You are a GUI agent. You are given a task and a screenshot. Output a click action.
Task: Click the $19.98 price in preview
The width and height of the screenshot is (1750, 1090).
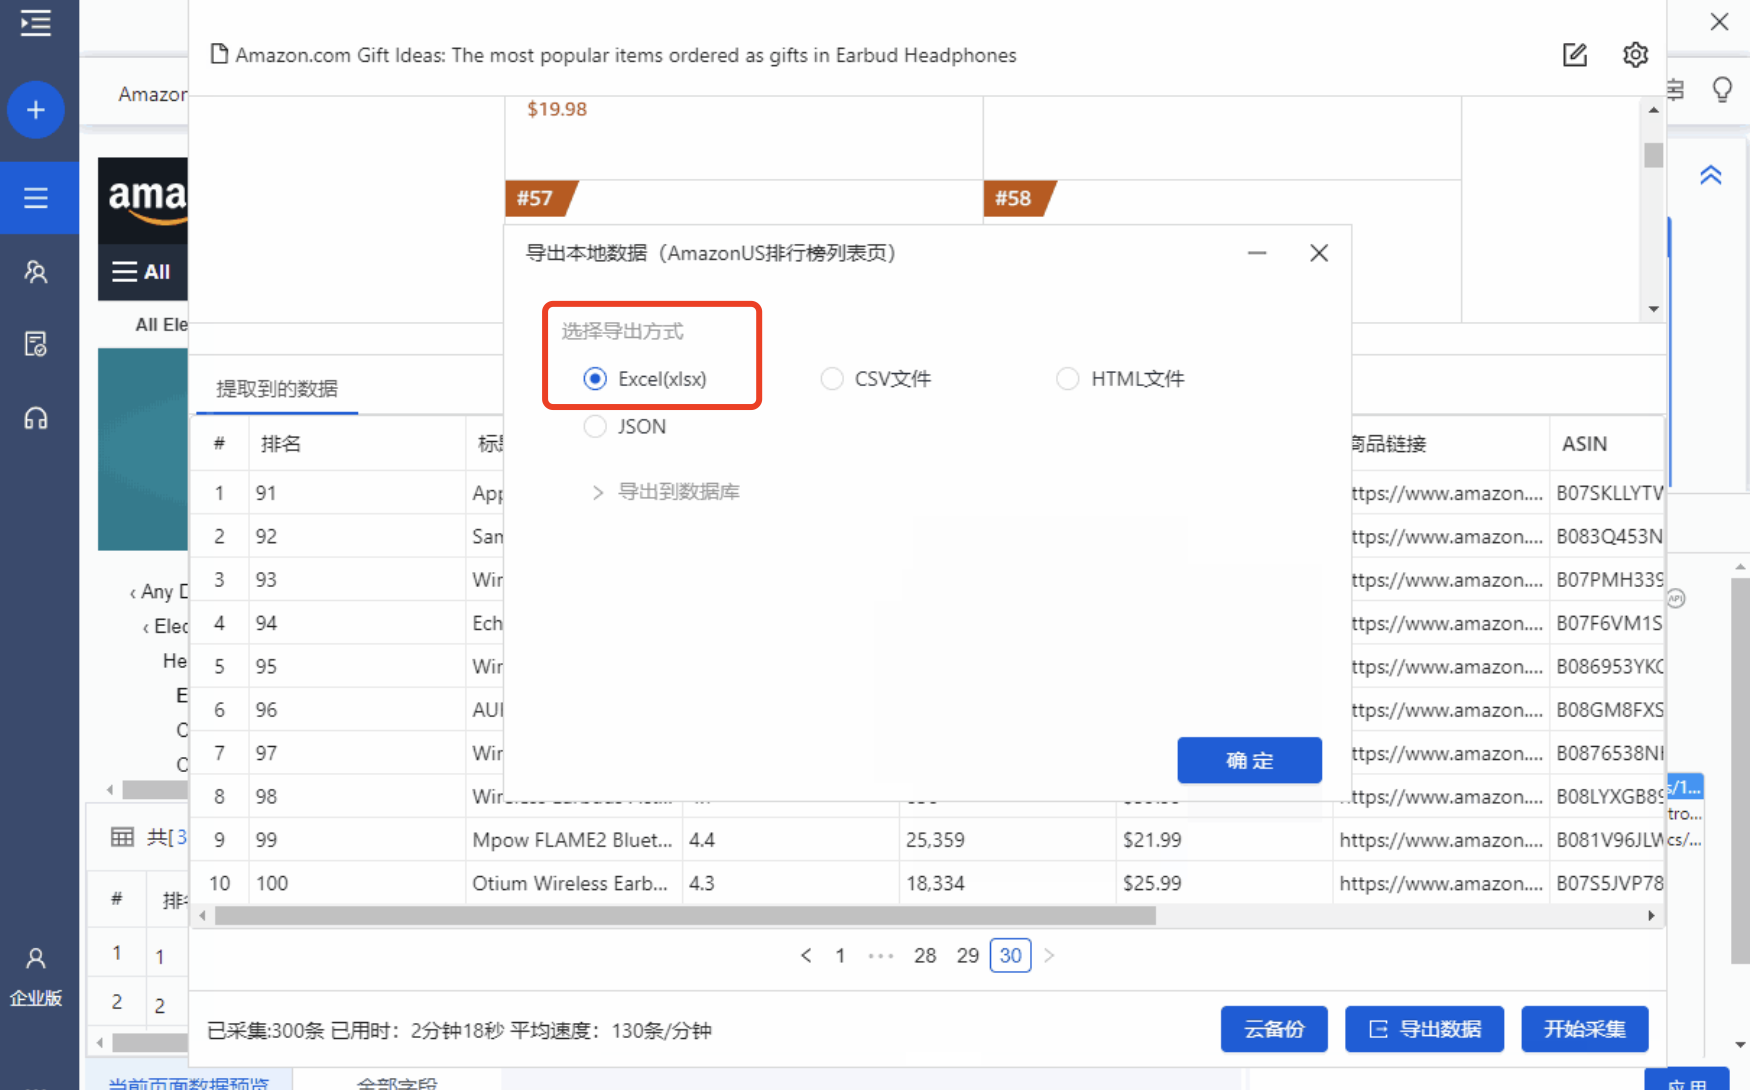pyautogui.click(x=557, y=109)
